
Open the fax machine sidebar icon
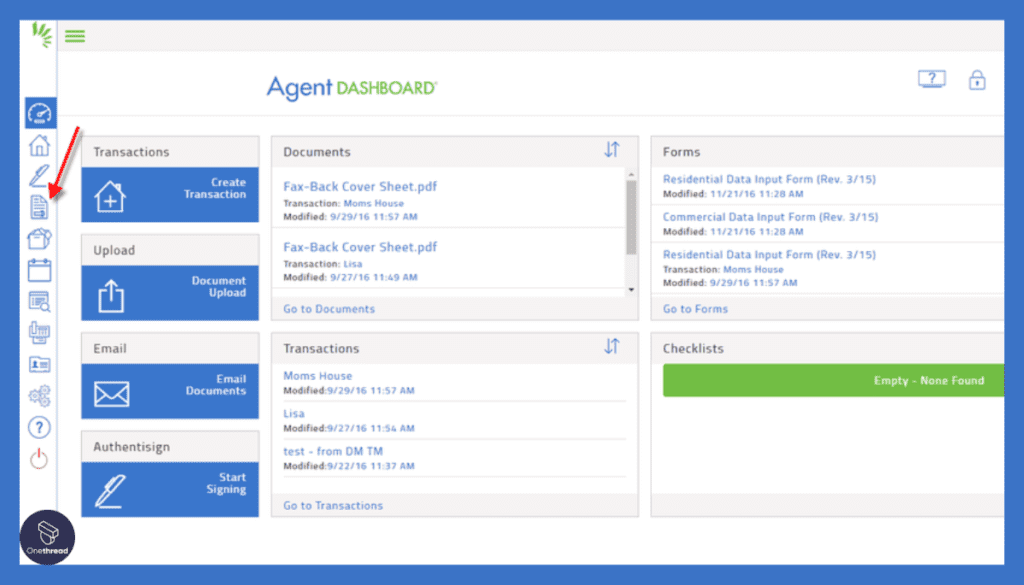[x=39, y=333]
